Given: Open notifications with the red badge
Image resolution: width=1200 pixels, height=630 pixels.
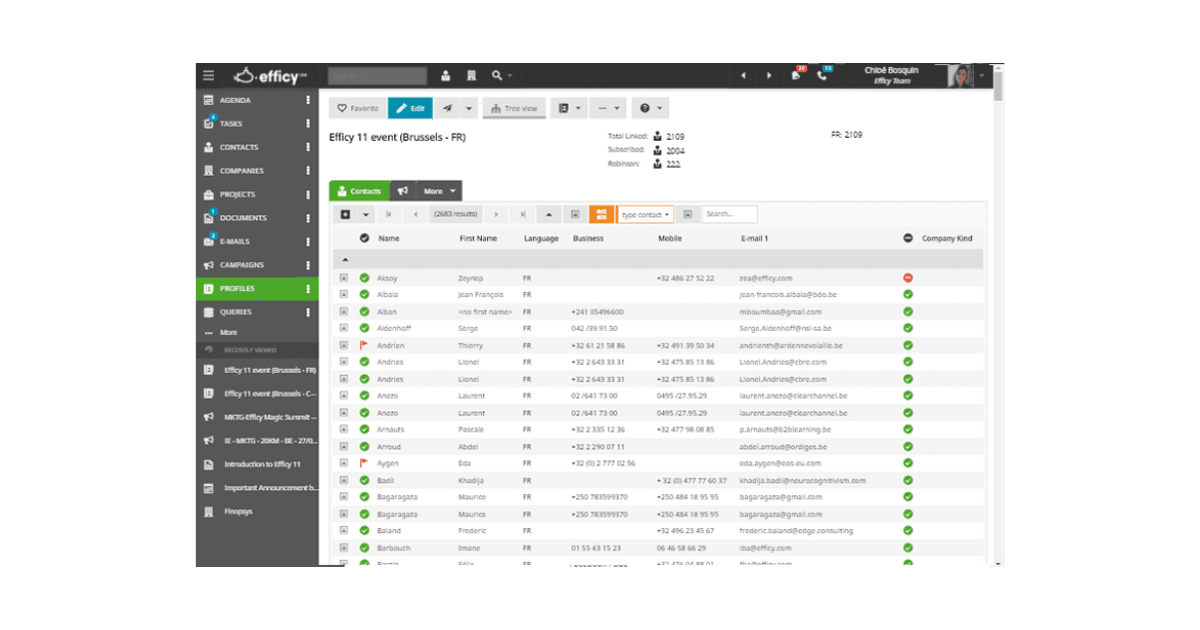Looking at the screenshot, I should click(797, 74).
